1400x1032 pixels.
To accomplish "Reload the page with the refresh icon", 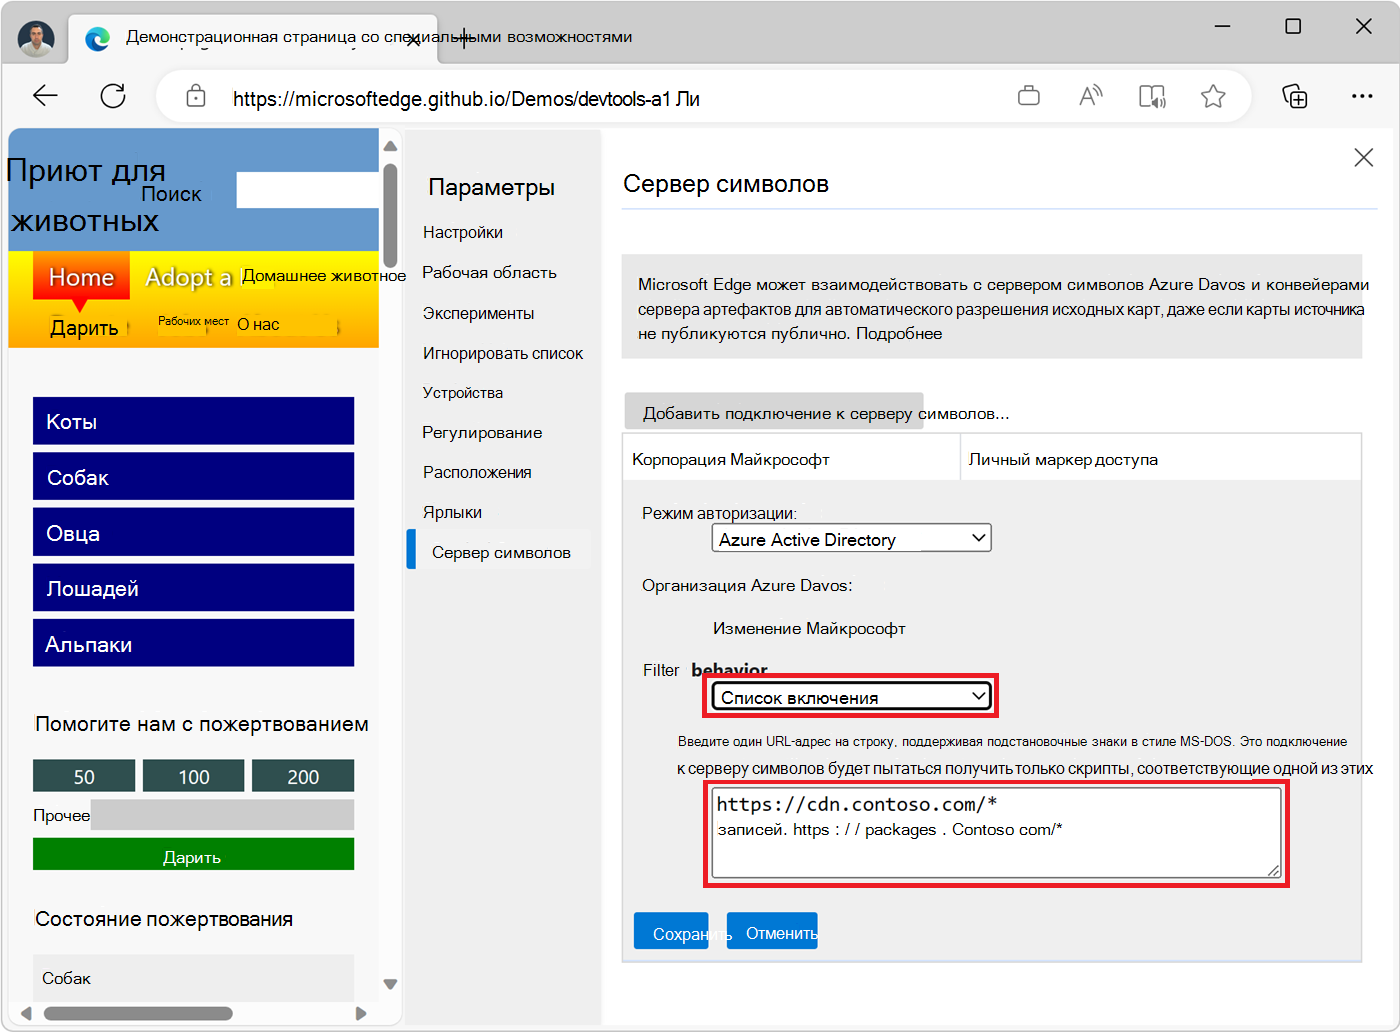I will click(x=113, y=96).
